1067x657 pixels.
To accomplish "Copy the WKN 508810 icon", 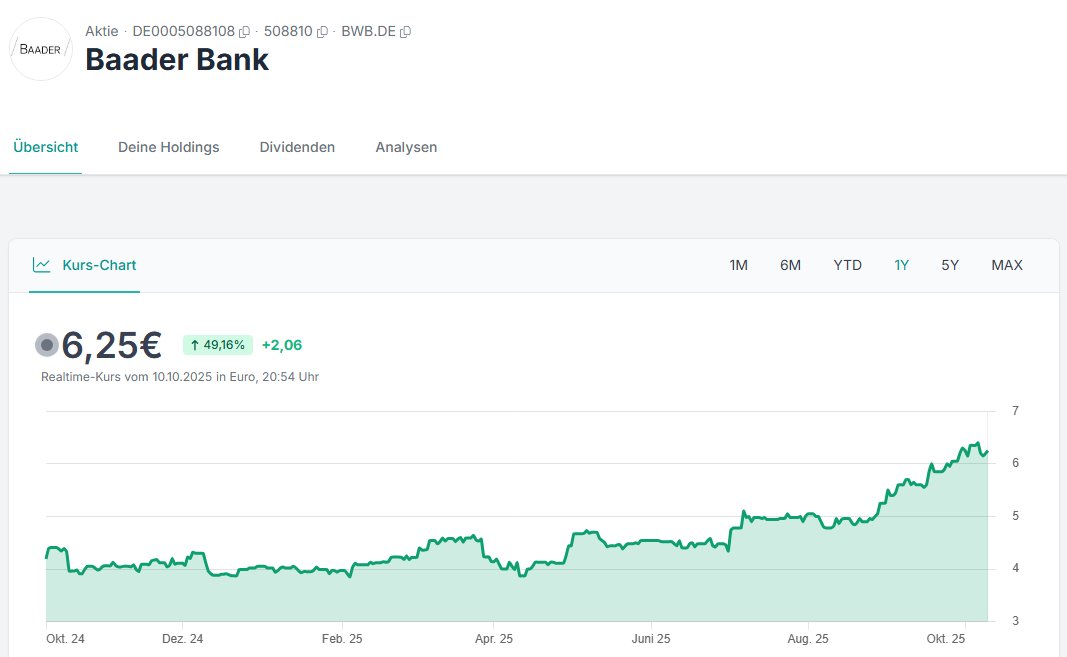I will pyautogui.click(x=323, y=32).
